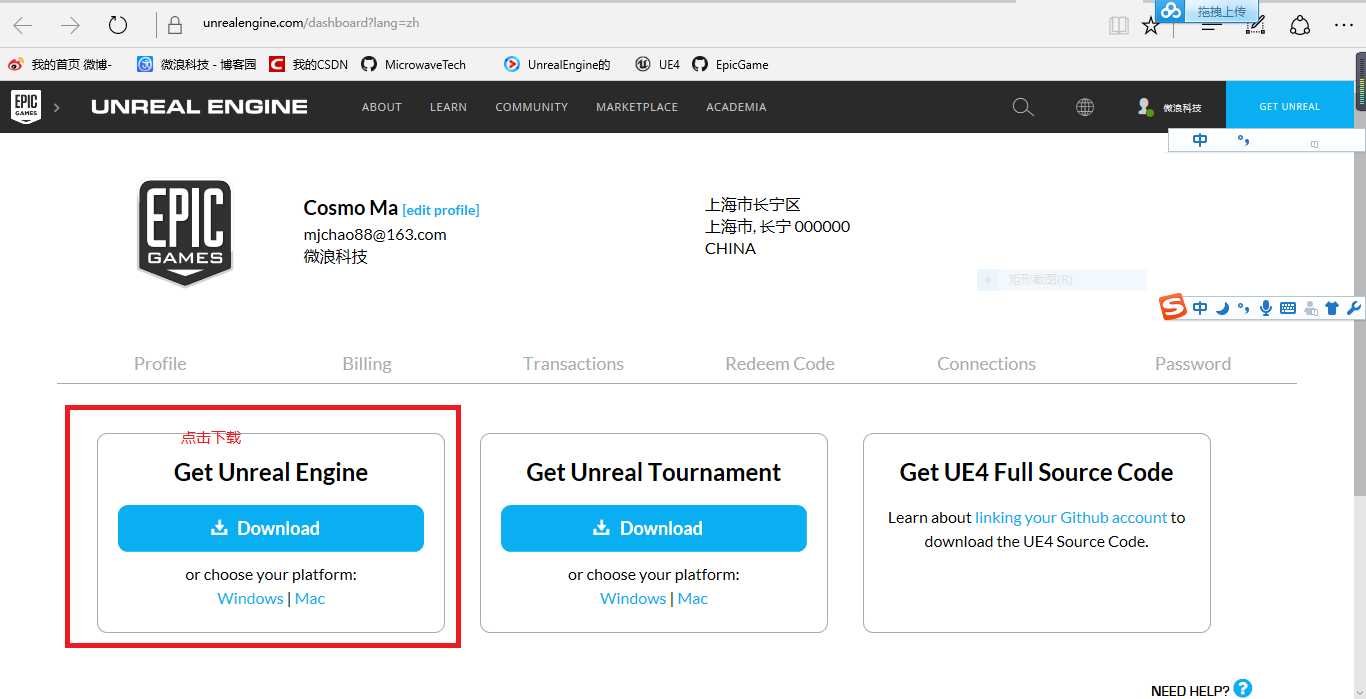Screen dimensions: 1366x699
Task: Open the Sogou skin shirt icon
Action: click(1332, 308)
